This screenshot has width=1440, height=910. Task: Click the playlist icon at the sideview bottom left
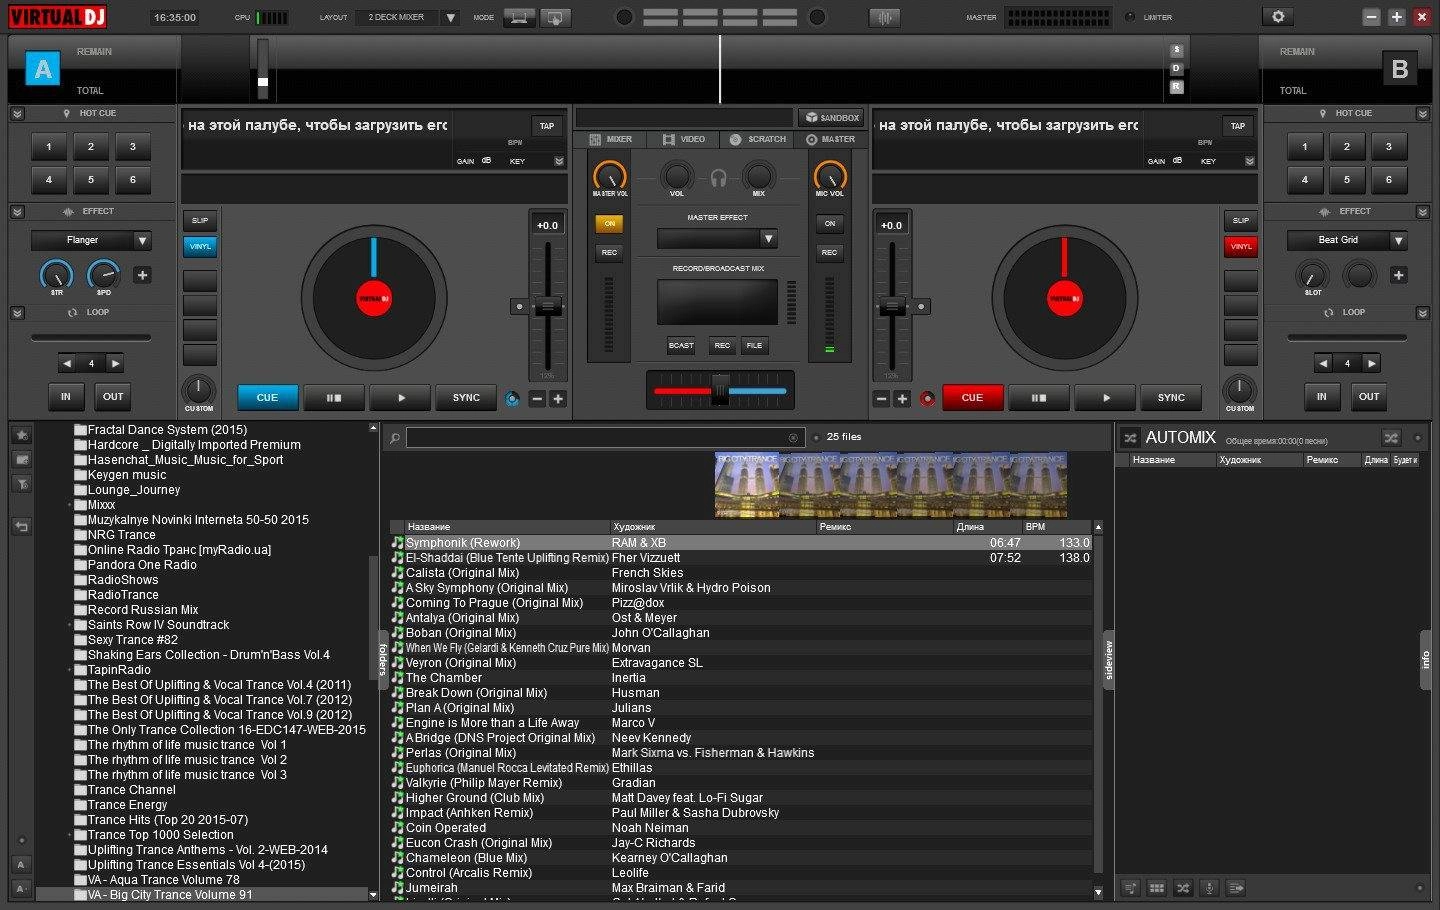pyautogui.click(x=1131, y=888)
